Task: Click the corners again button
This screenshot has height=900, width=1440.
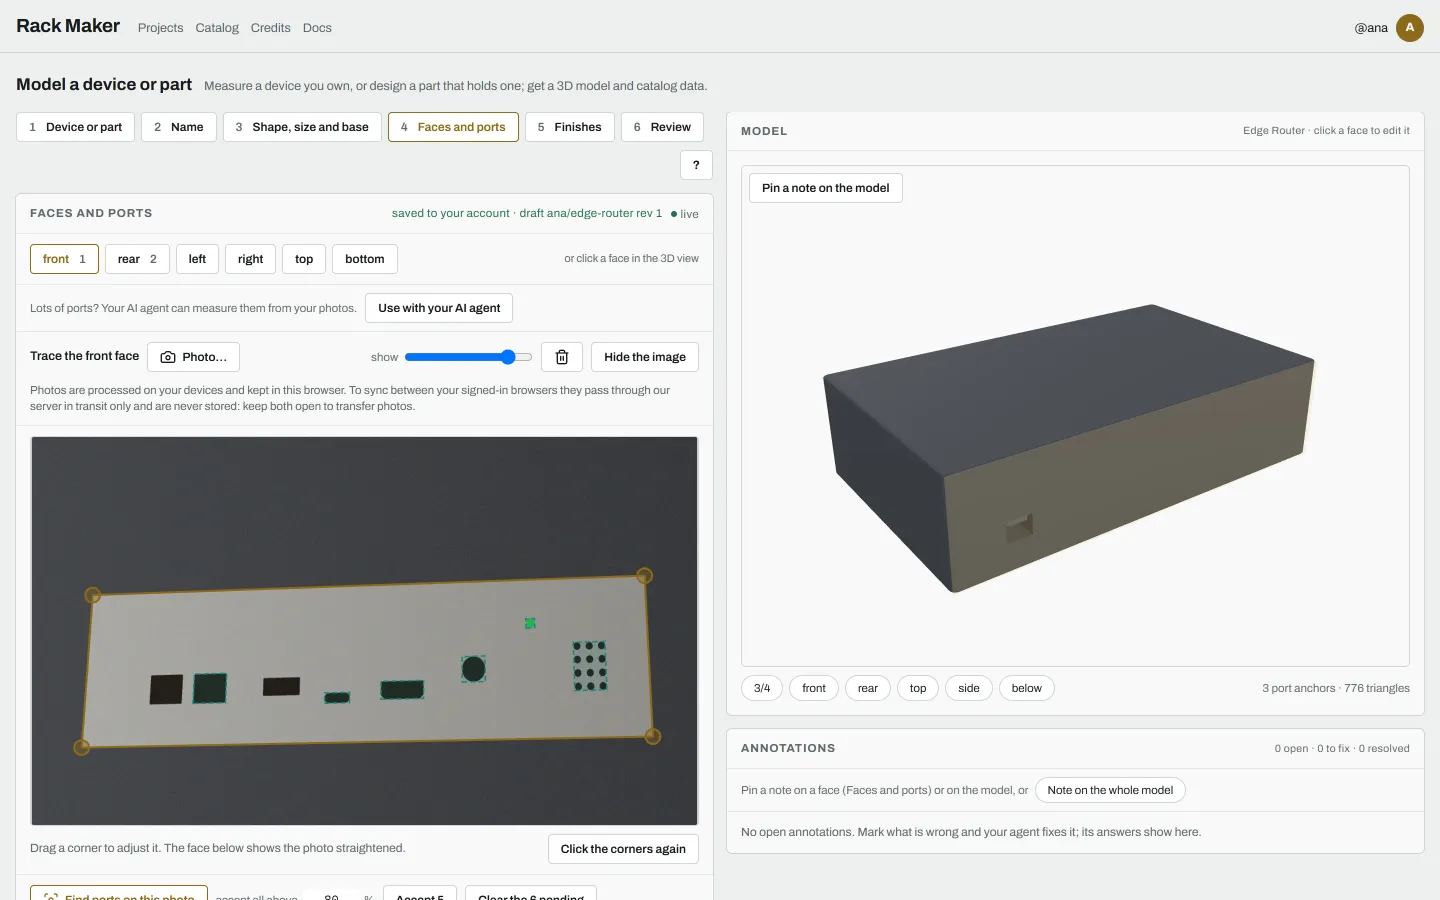Action: click(623, 849)
